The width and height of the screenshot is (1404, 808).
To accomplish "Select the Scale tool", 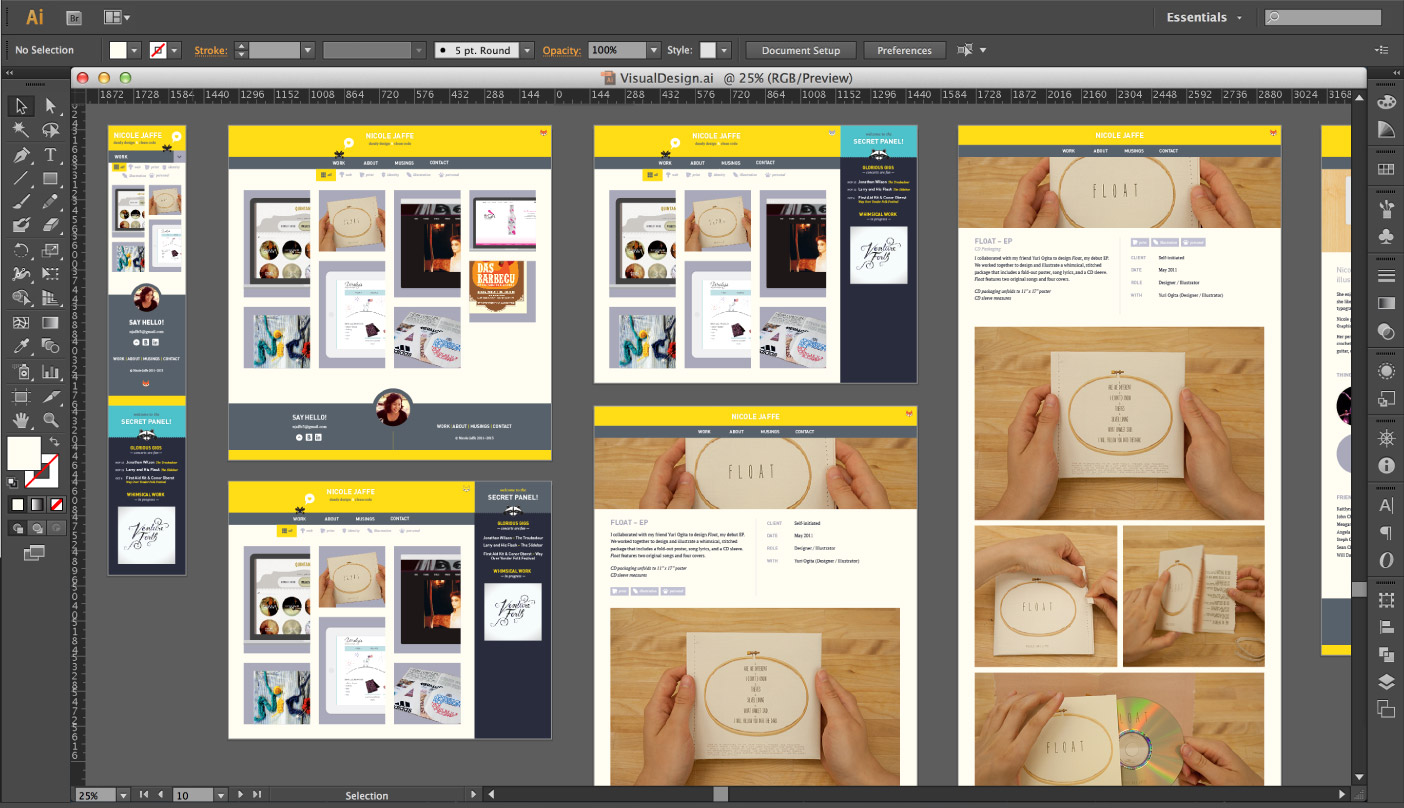I will (x=50, y=250).
